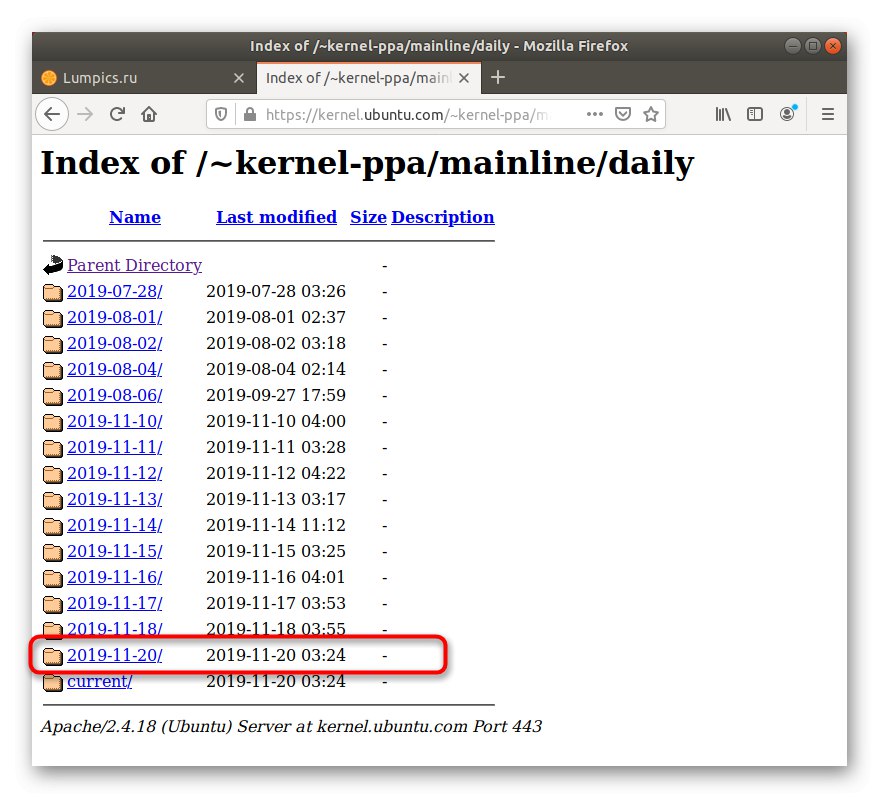Save page to Pocket
The height and width of the screenshot is (798, 879).
(x=623, y=114)
